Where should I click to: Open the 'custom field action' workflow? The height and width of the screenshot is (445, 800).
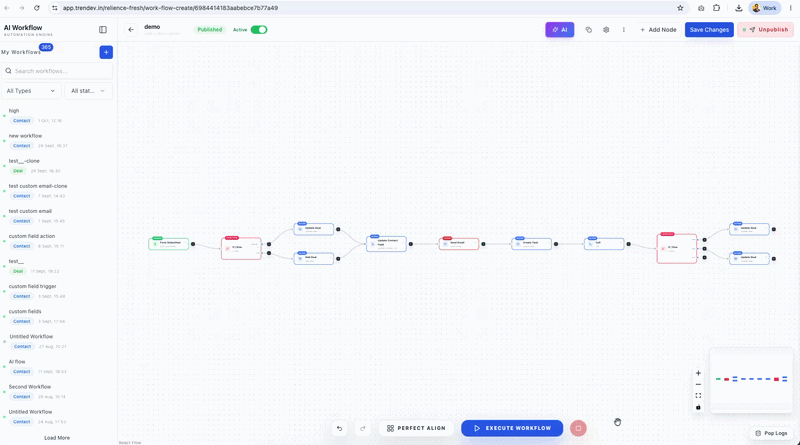click(57, 241)
